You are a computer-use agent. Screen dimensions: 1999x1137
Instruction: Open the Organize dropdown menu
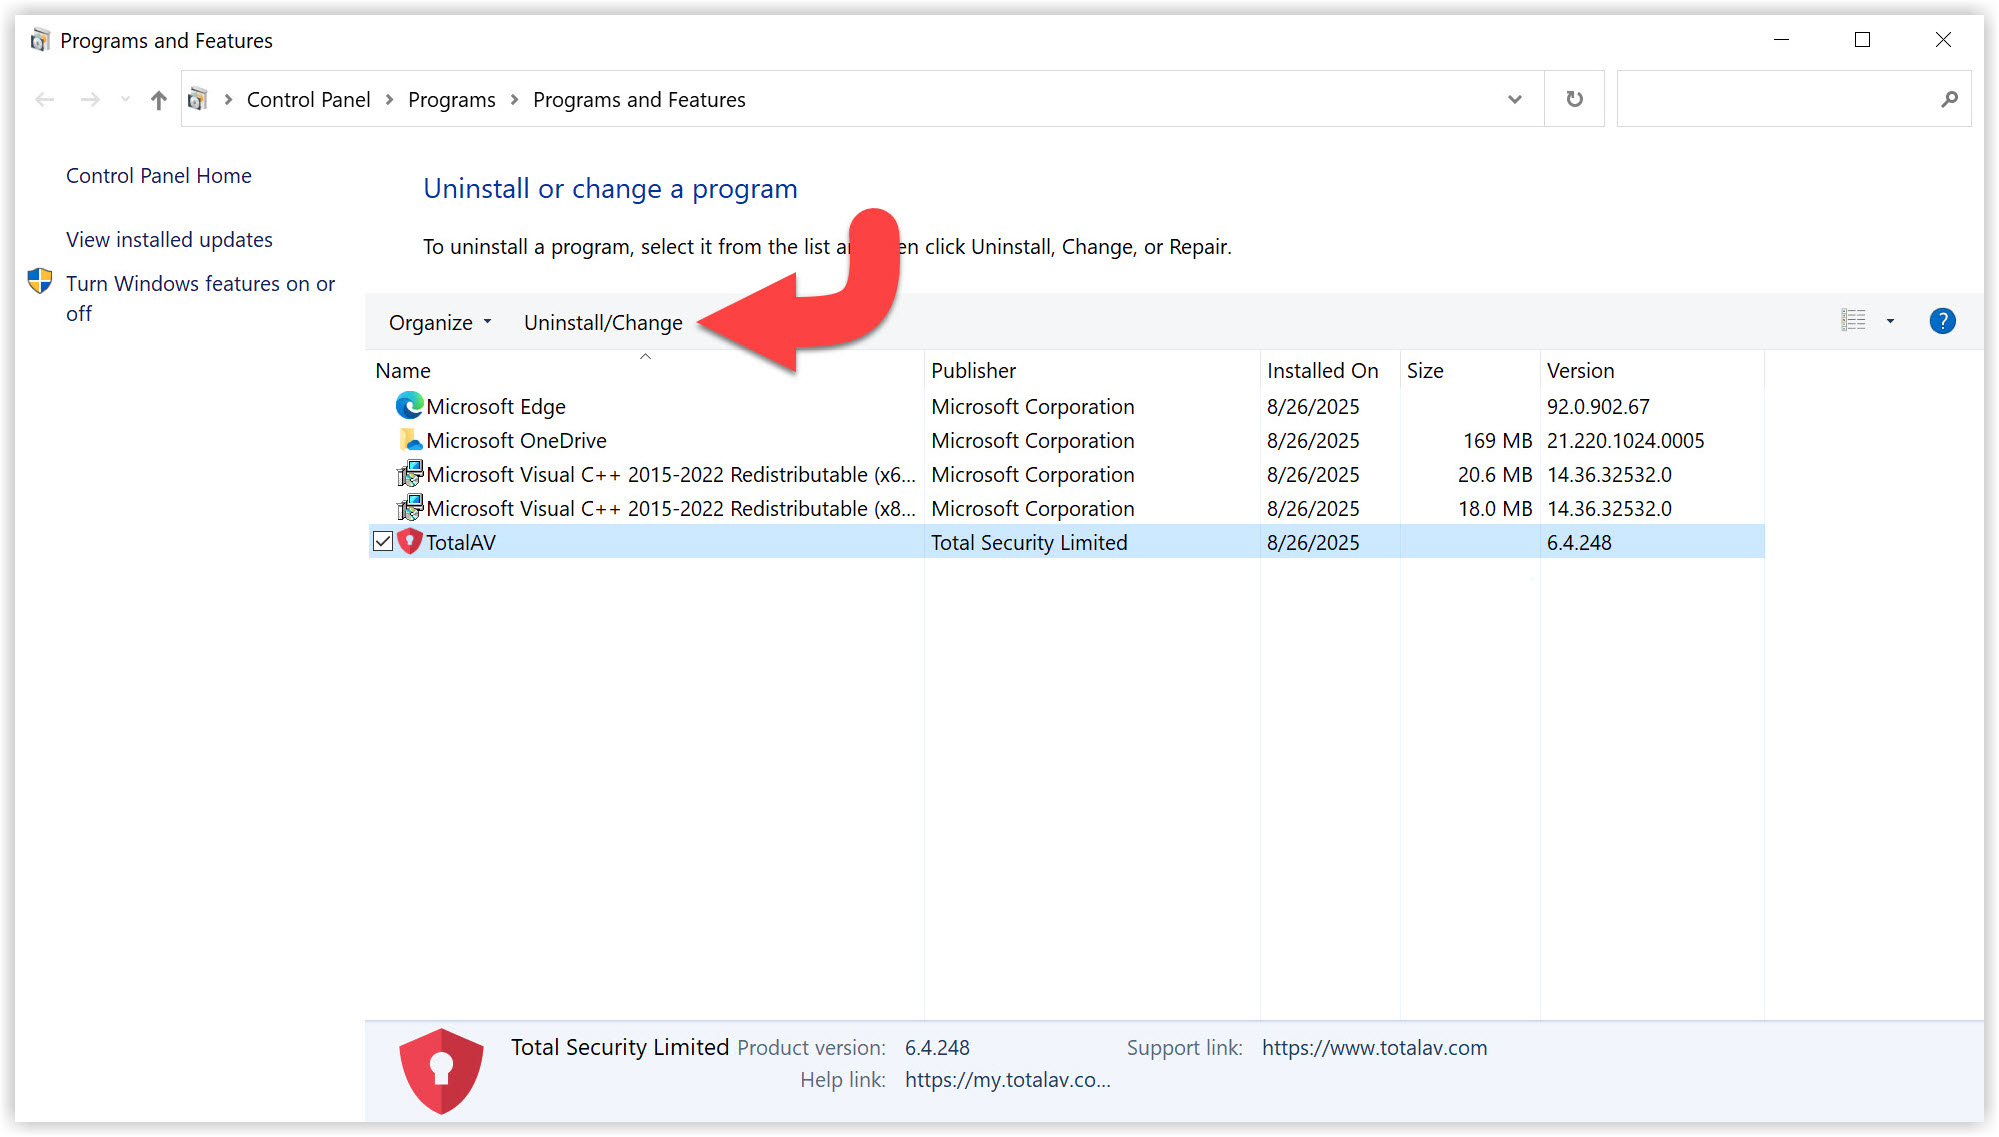tap(440, 322)
